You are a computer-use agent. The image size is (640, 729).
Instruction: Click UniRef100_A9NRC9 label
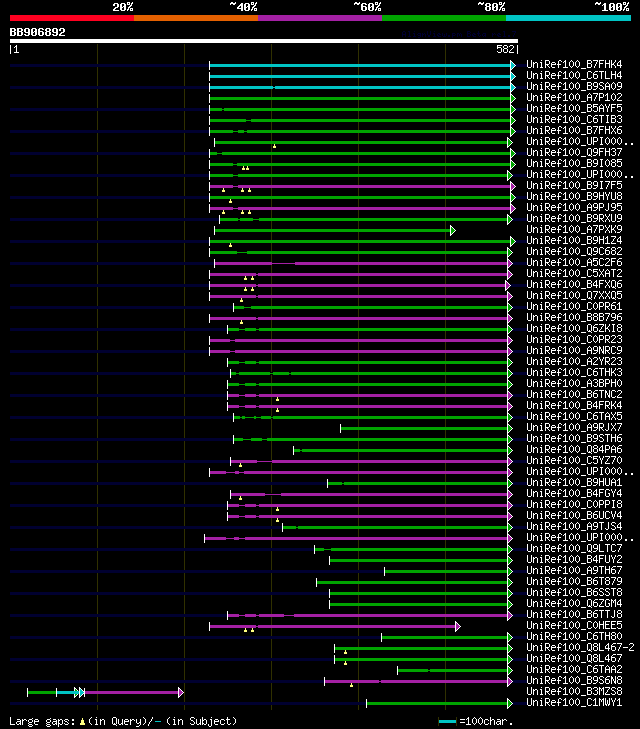[x=574, y=351]
